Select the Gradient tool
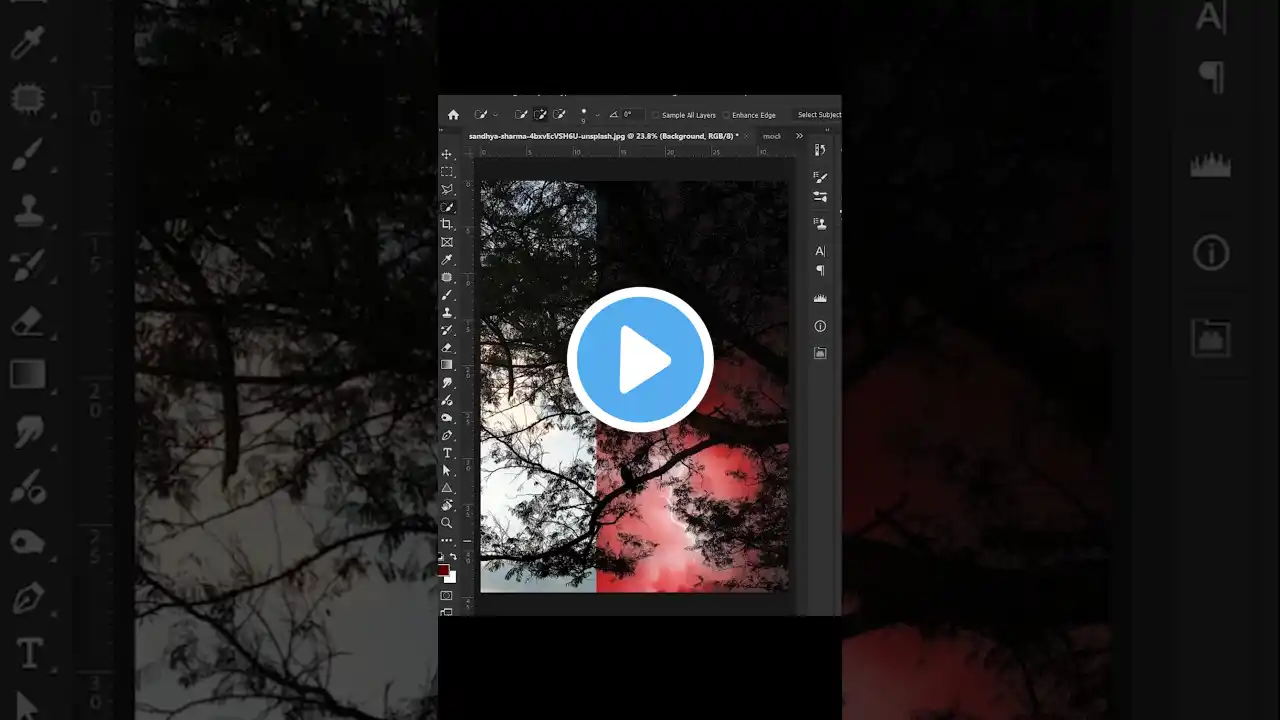 point(447,365)
